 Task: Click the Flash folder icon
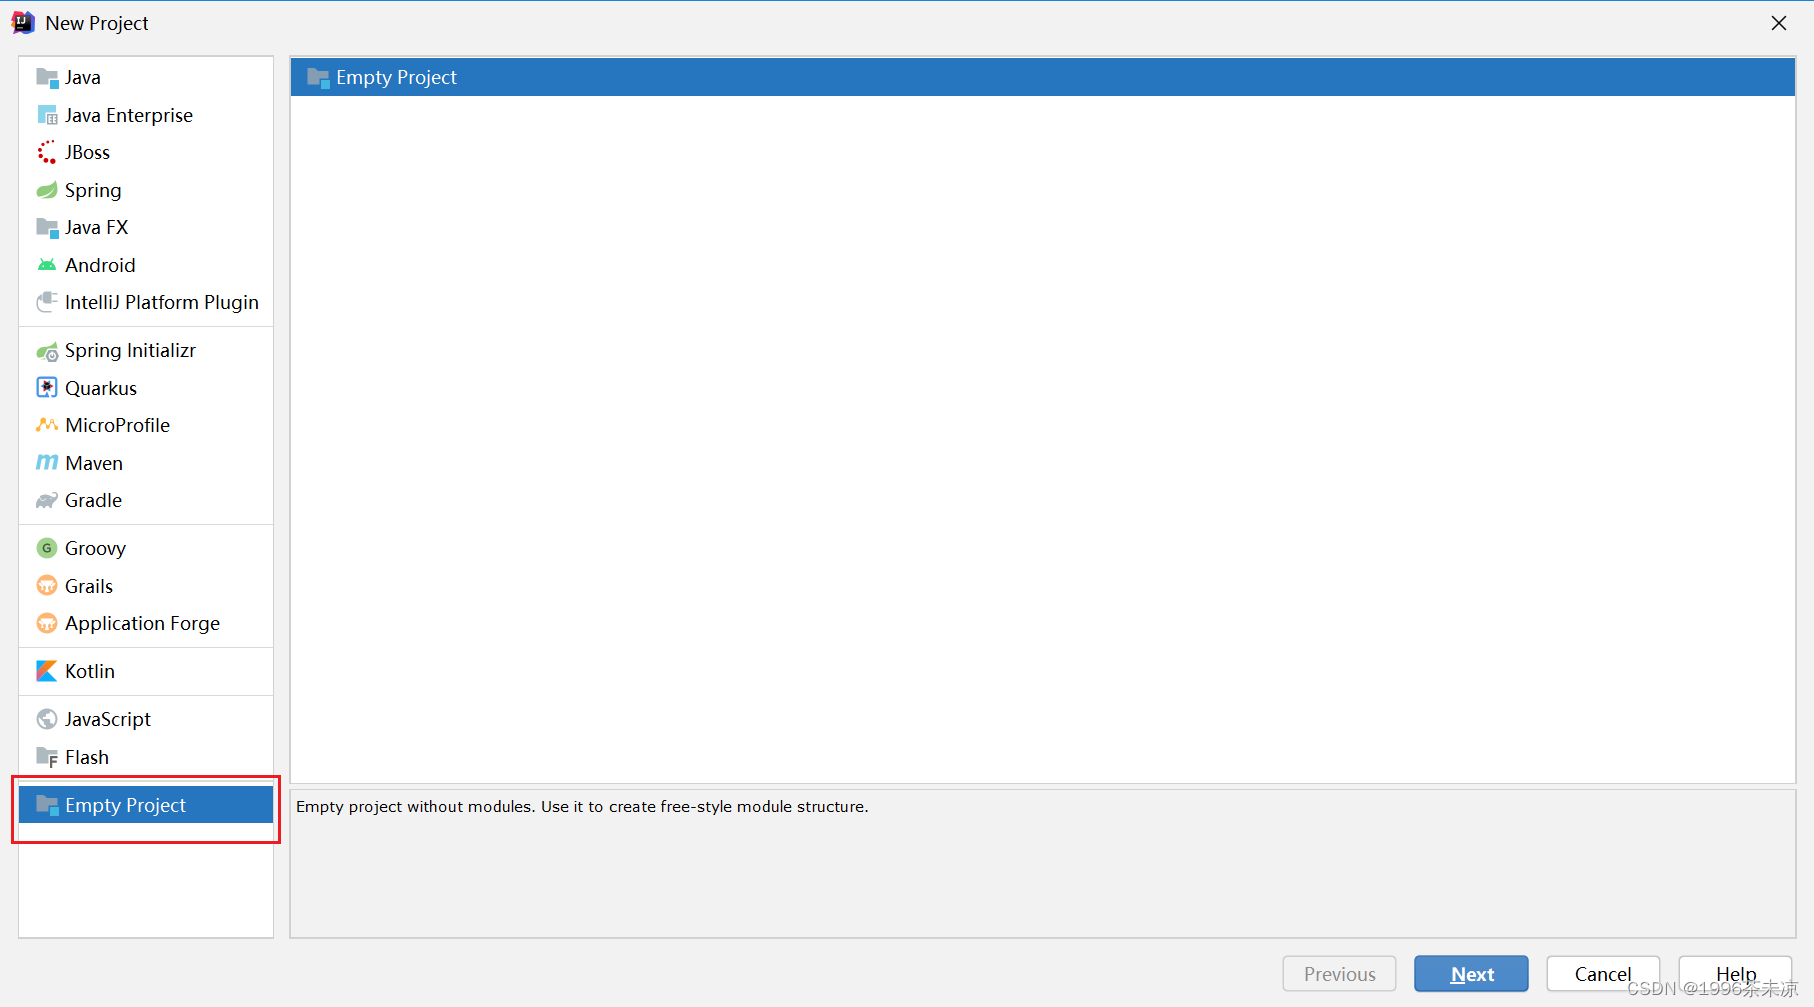47,757
